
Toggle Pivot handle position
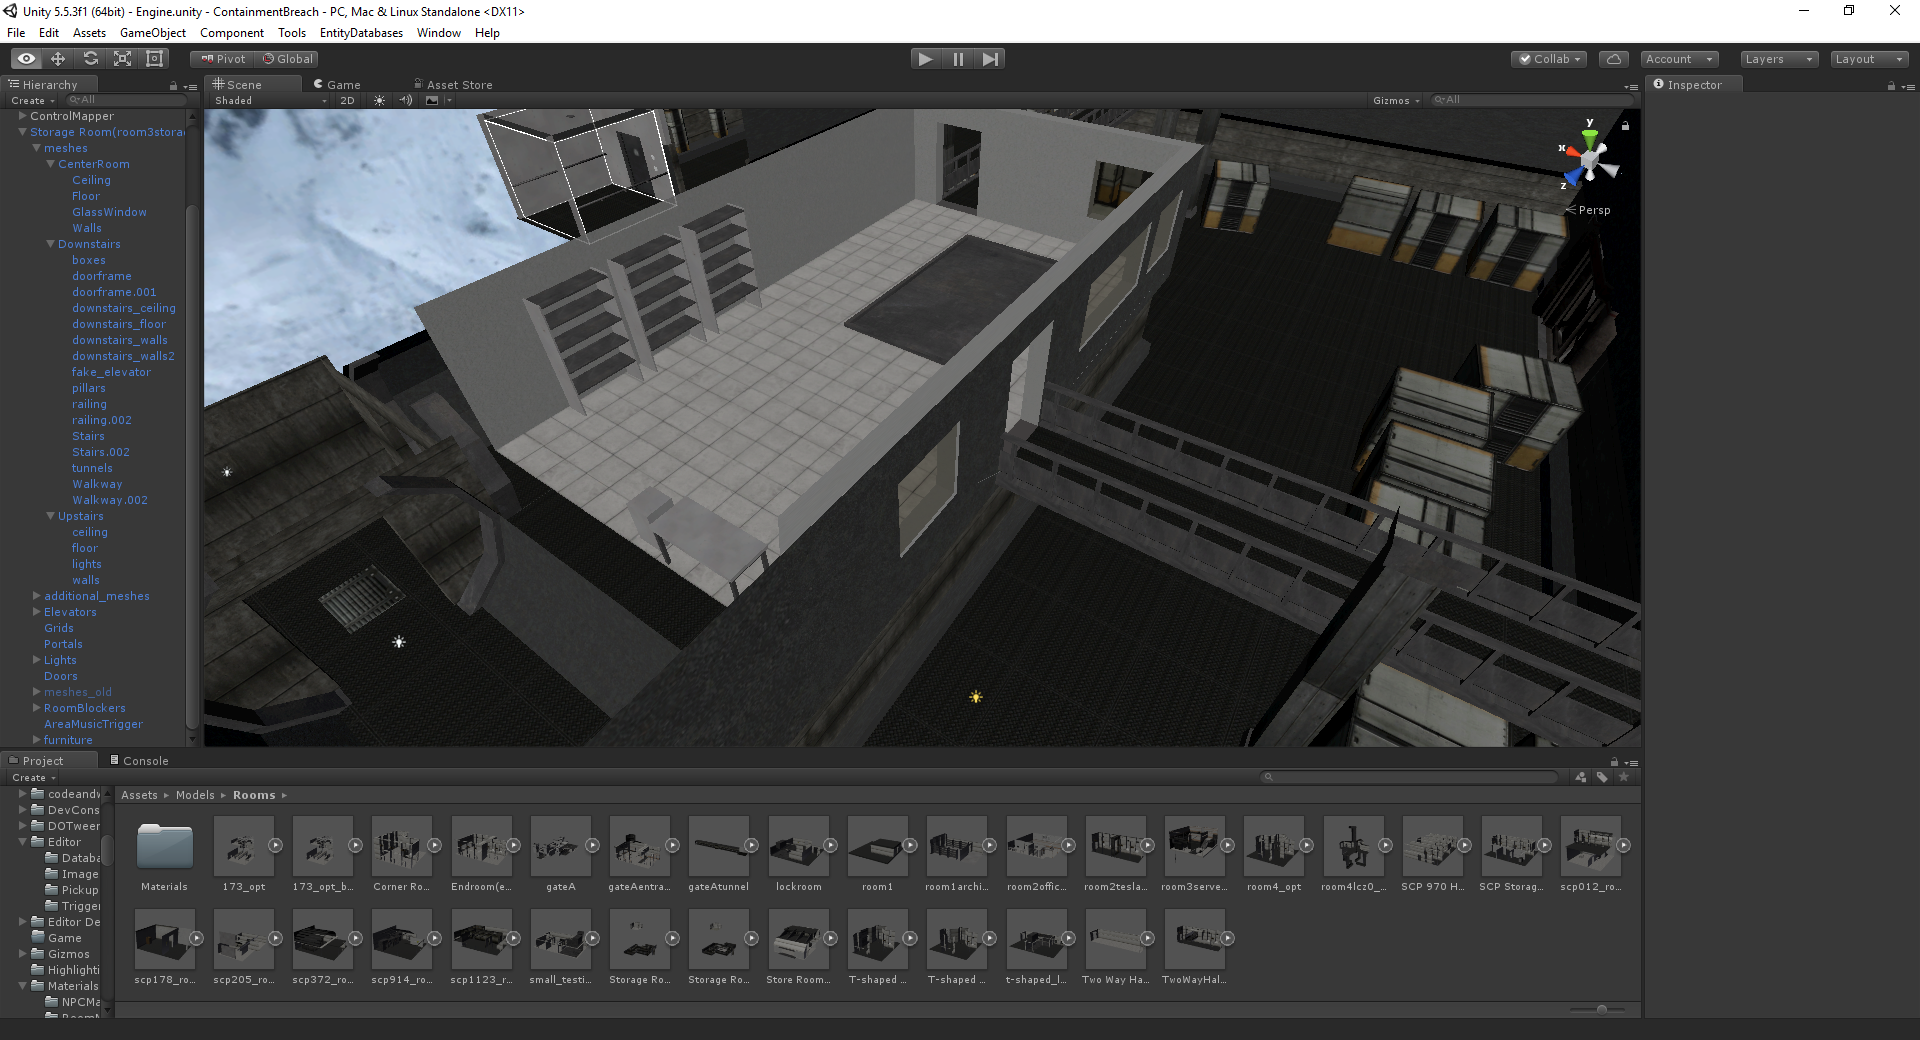223,59
